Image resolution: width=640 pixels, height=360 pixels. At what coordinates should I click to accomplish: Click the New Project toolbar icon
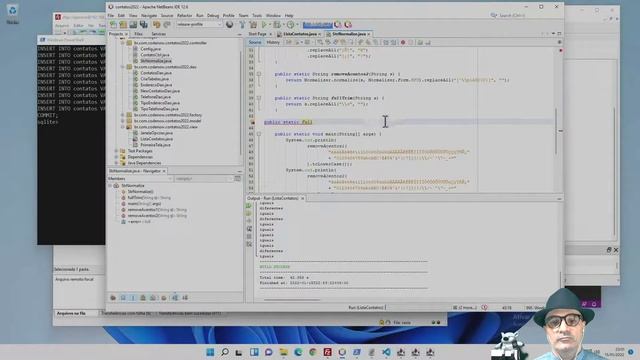coord(123,24)
